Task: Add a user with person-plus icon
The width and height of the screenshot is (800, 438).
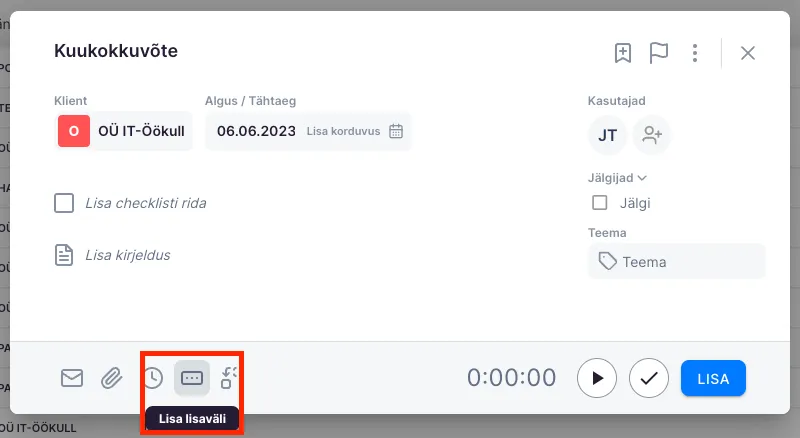Action: (x=653, y=136)
